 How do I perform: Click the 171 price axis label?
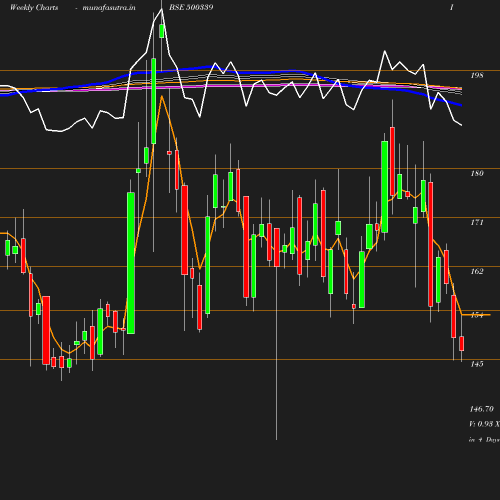[x=477, y=222]
